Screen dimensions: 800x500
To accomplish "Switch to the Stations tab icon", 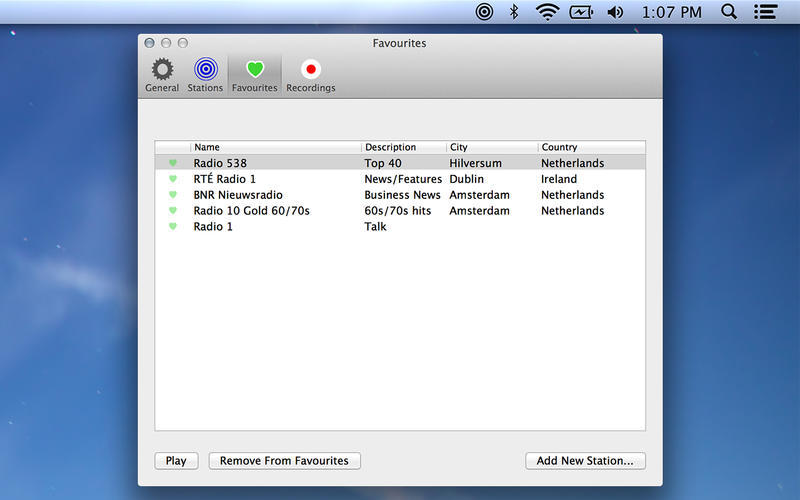I will click(x=206, y=69).
